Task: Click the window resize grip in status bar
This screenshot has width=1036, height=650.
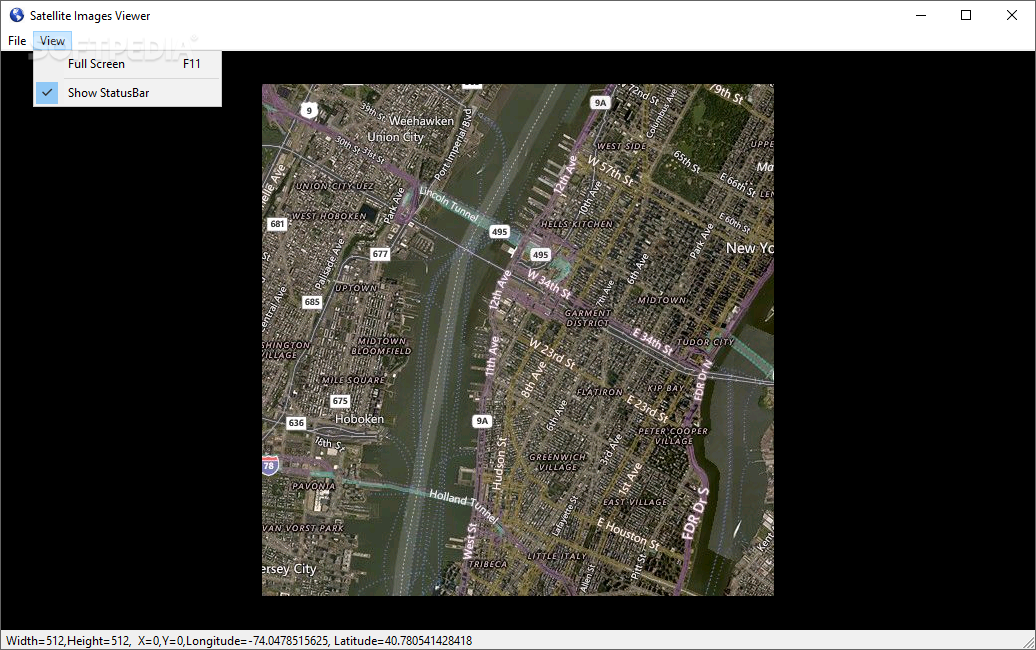Action: pyautogui.click(x=1029, y=643)
